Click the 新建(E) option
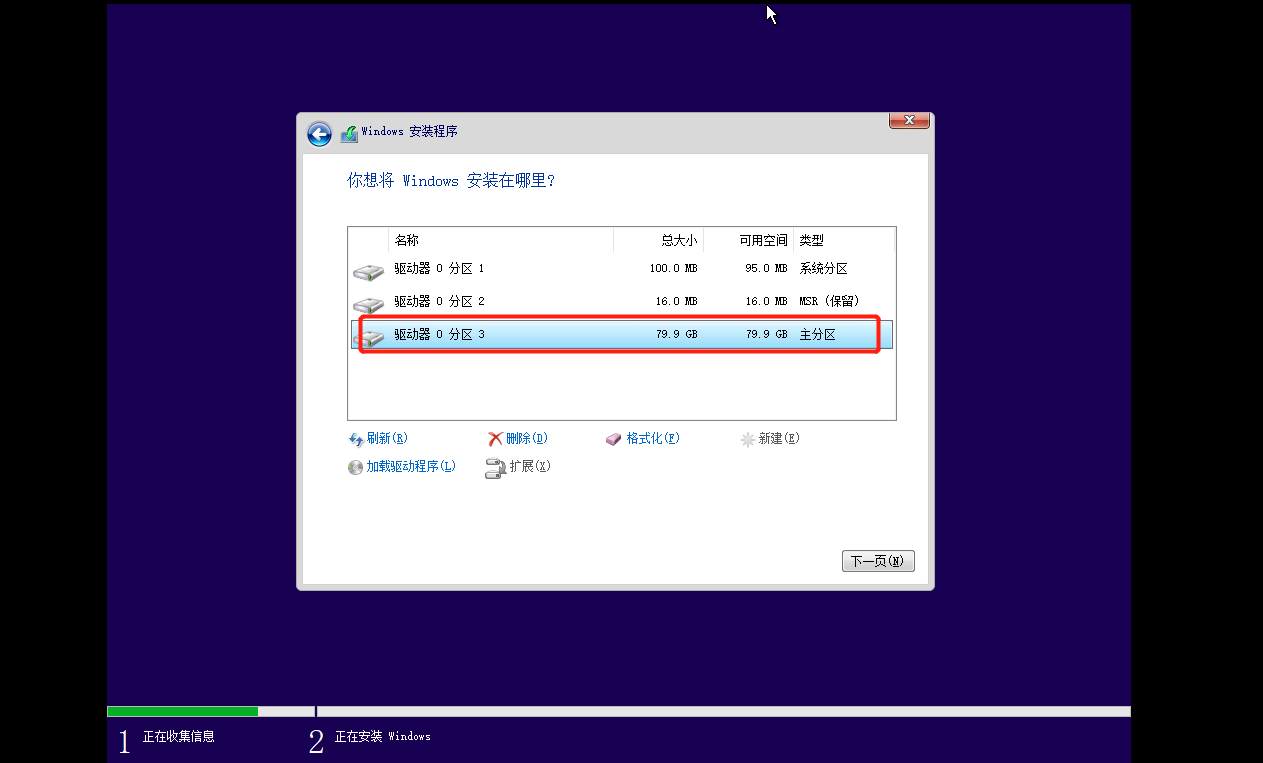Viewport: 1263px width, 763px height. pos(779,439)
